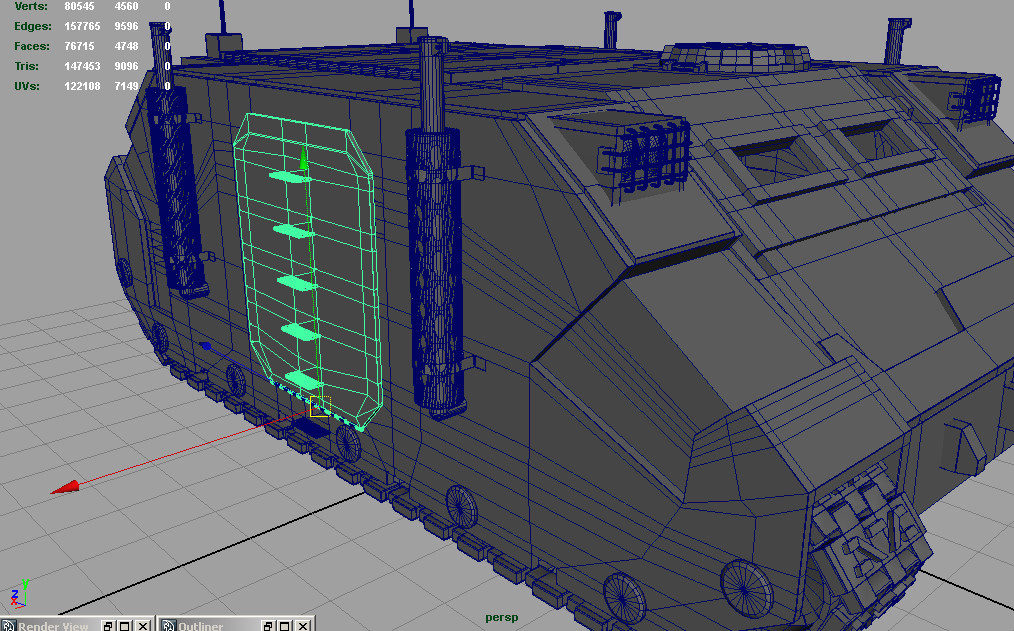Image resolution: width=1014 pixels, height=631 pixels.
Task: Click the Faces label in the poly count HUD
Action: 32,46
